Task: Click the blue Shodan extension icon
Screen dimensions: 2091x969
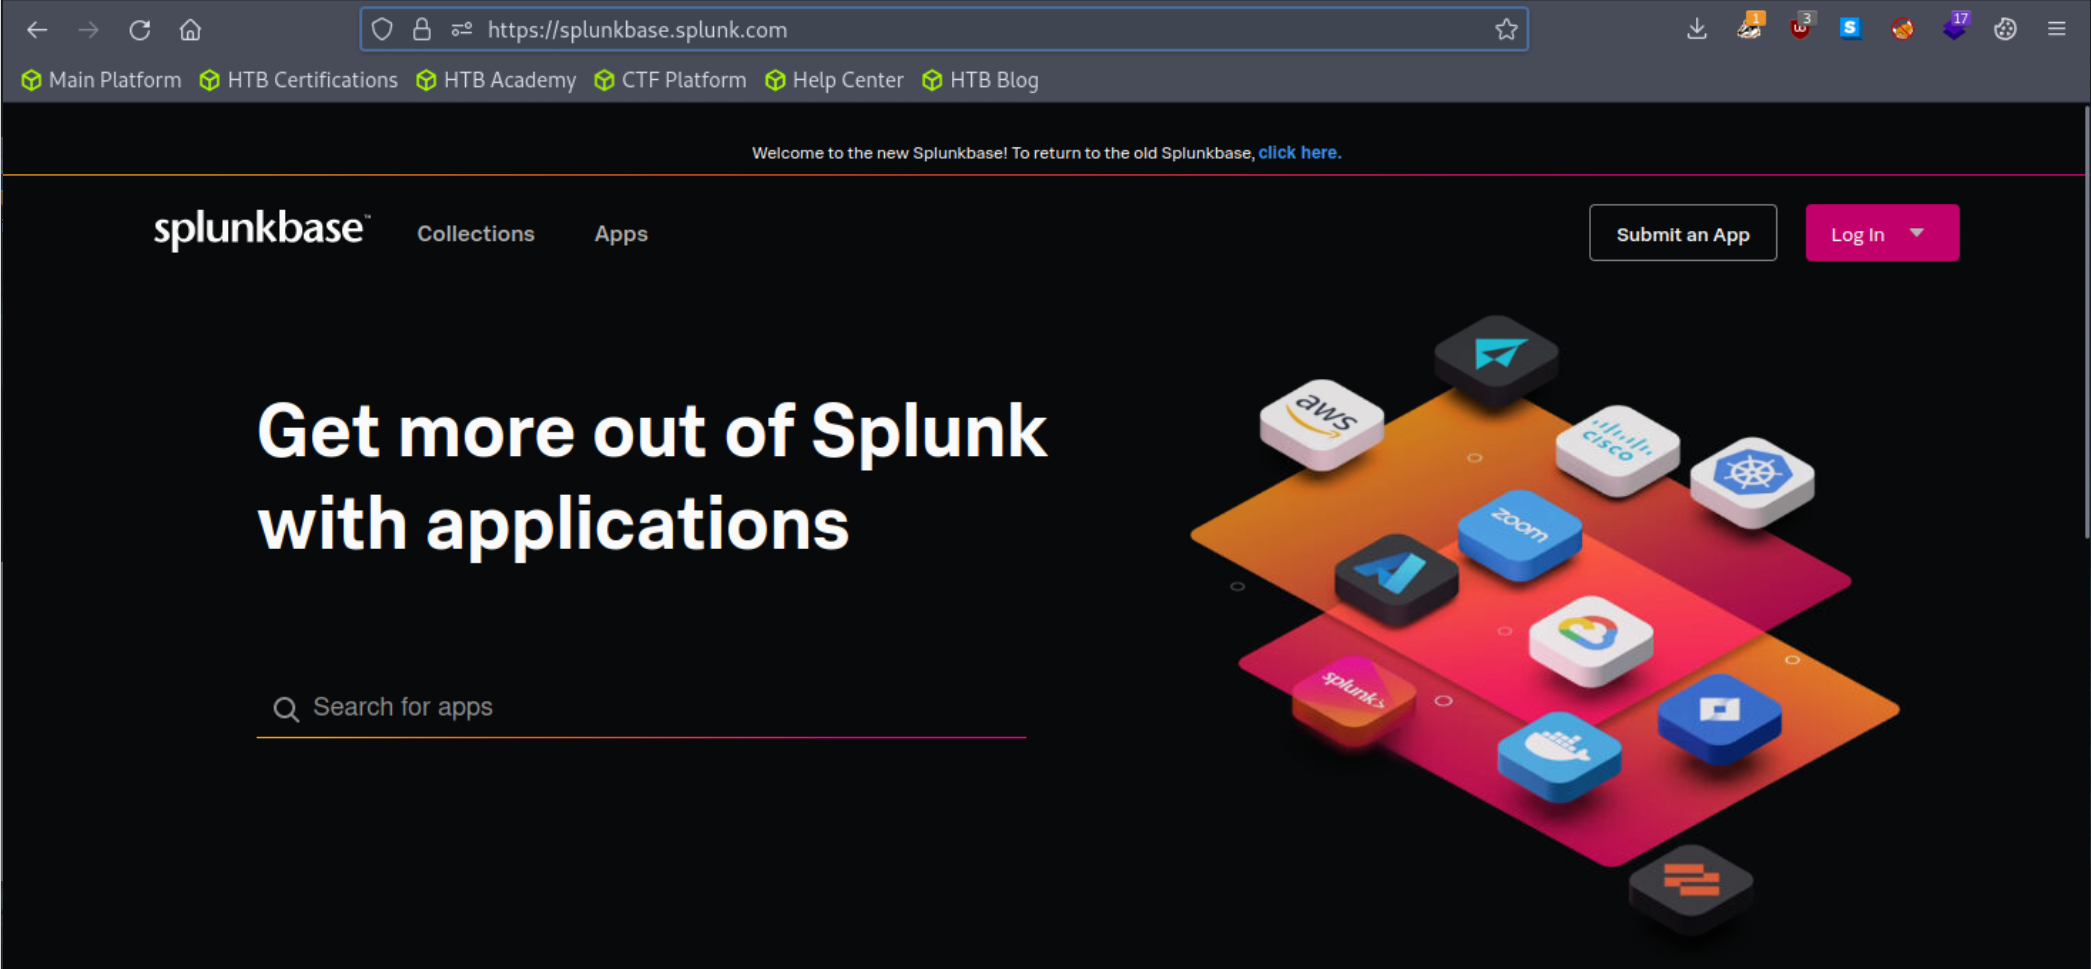Action: coord(1849,29)
